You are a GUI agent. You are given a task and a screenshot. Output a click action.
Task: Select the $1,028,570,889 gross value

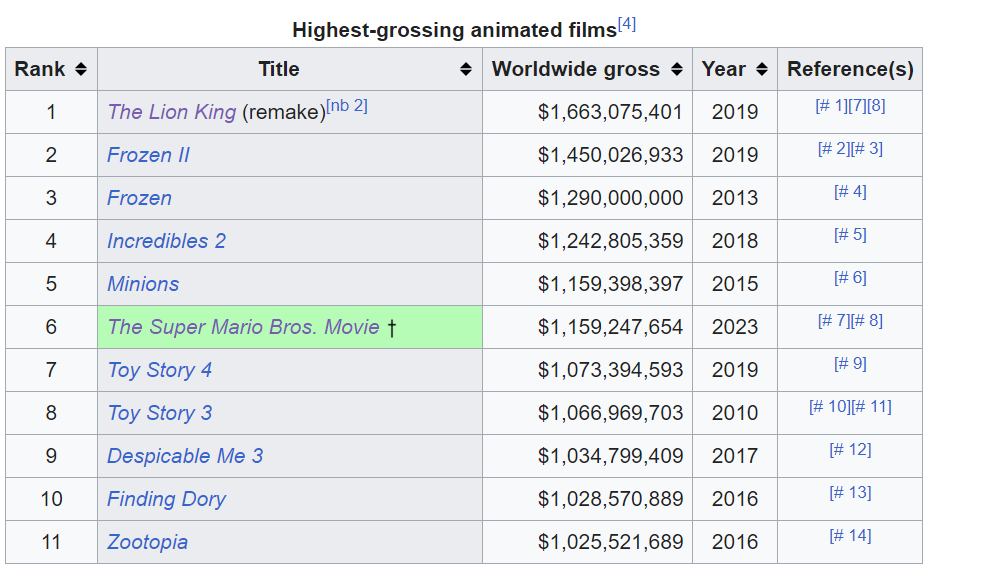[x=610, y=499]
